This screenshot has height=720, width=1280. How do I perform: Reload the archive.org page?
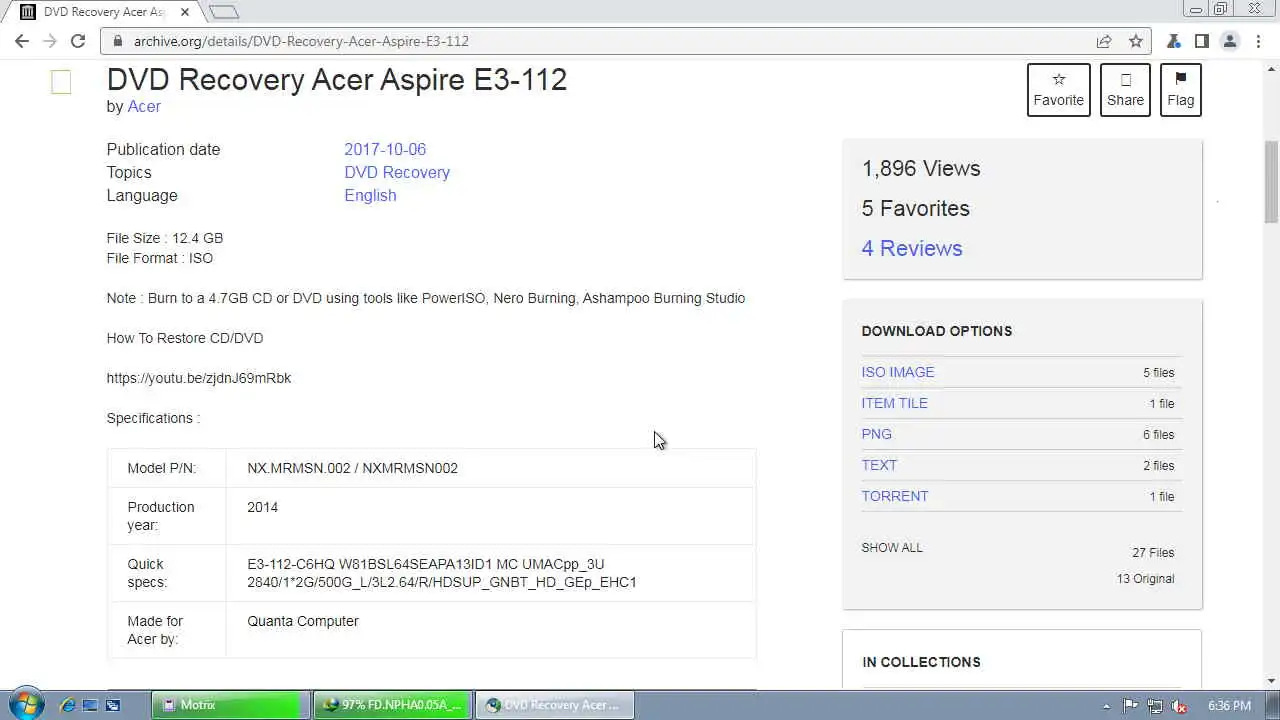tap(78, 41)
